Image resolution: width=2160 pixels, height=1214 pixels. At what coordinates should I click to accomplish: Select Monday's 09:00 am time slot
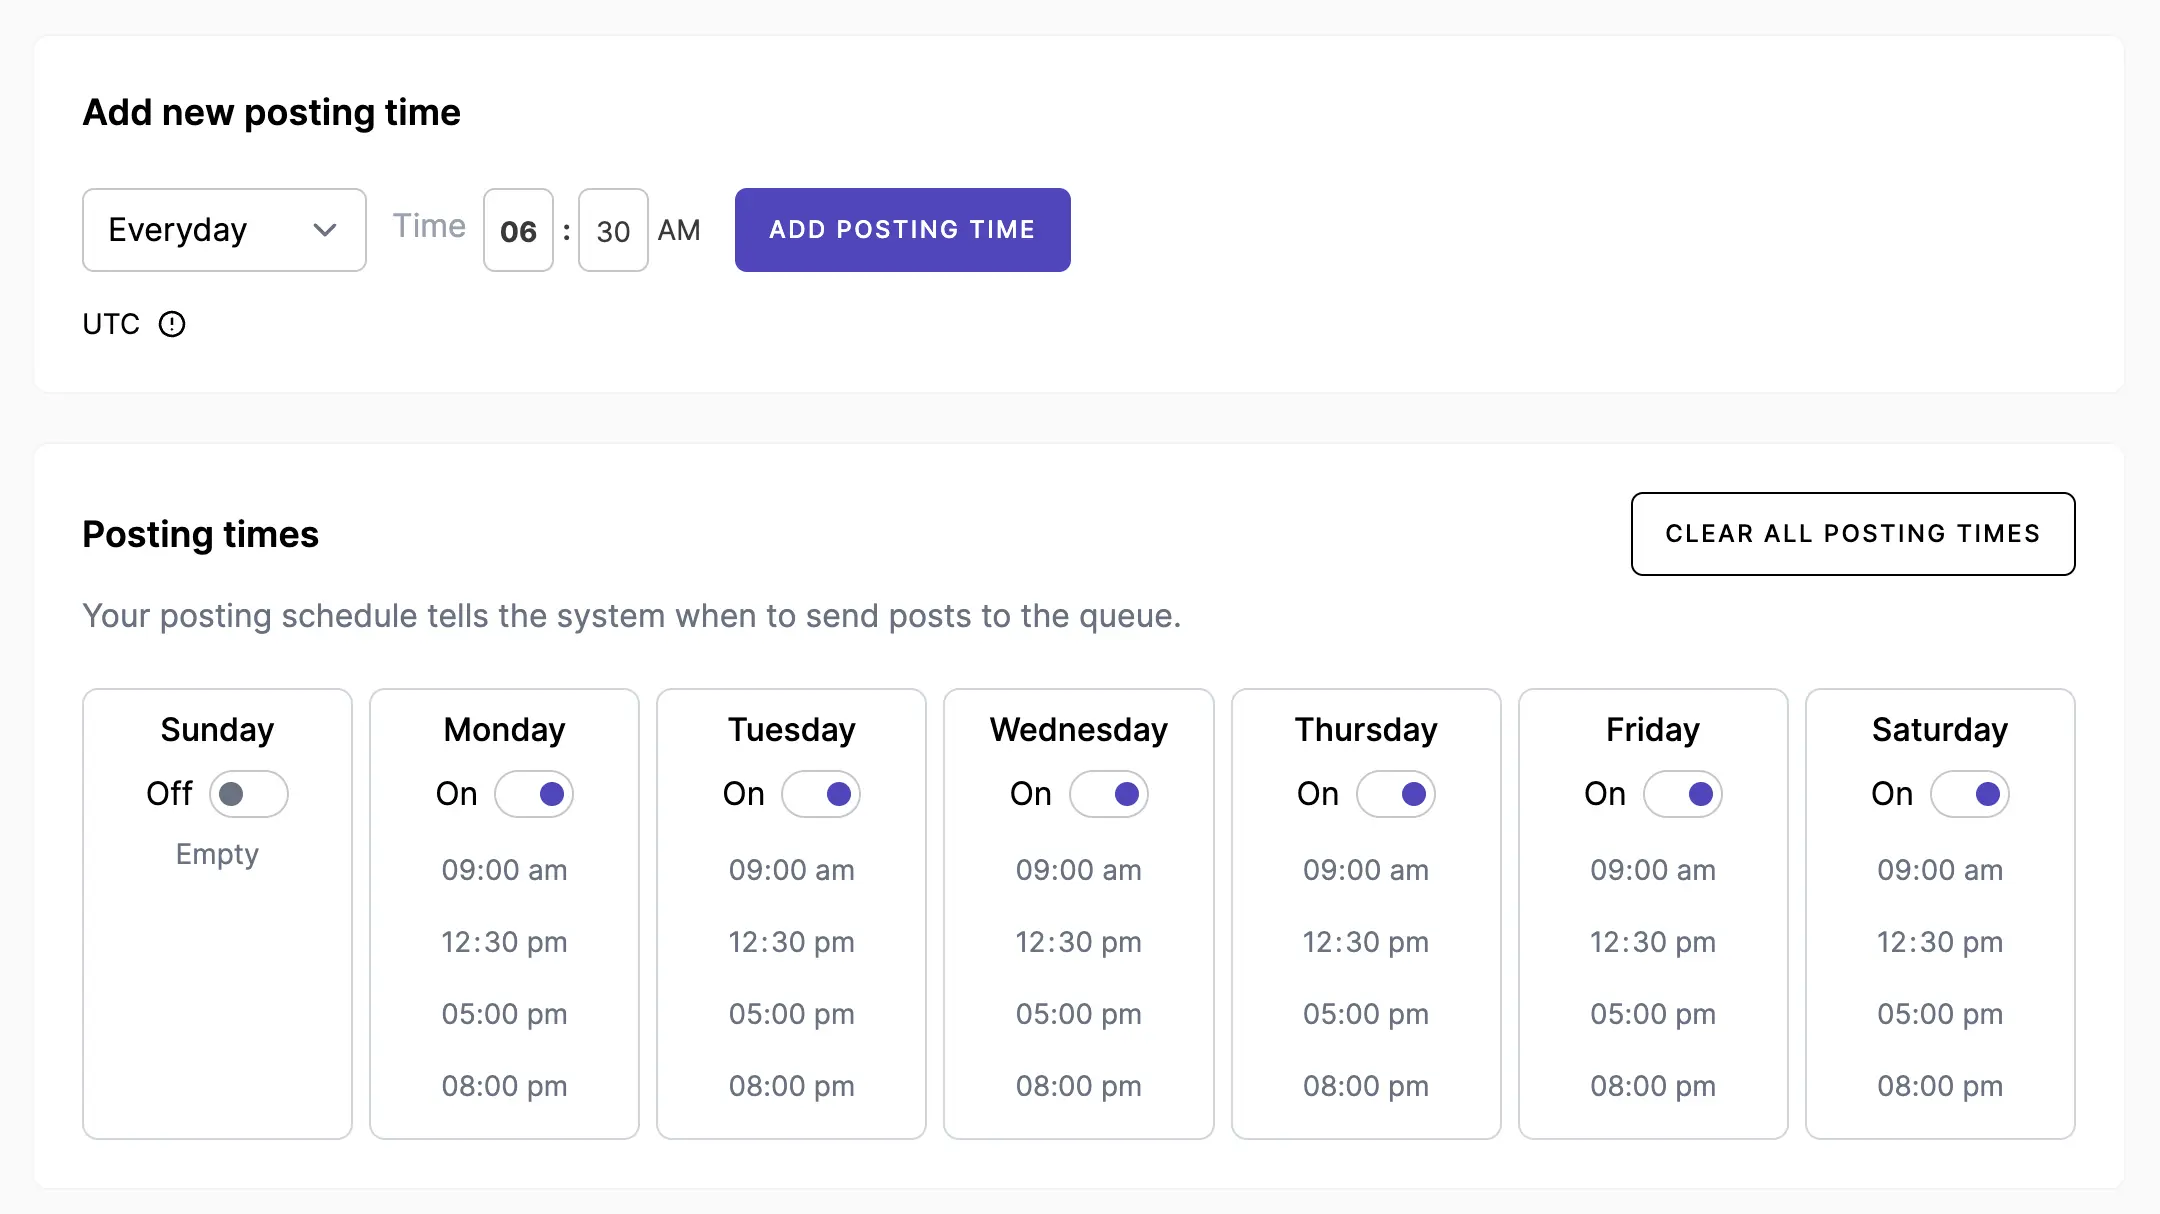[504, 870]
